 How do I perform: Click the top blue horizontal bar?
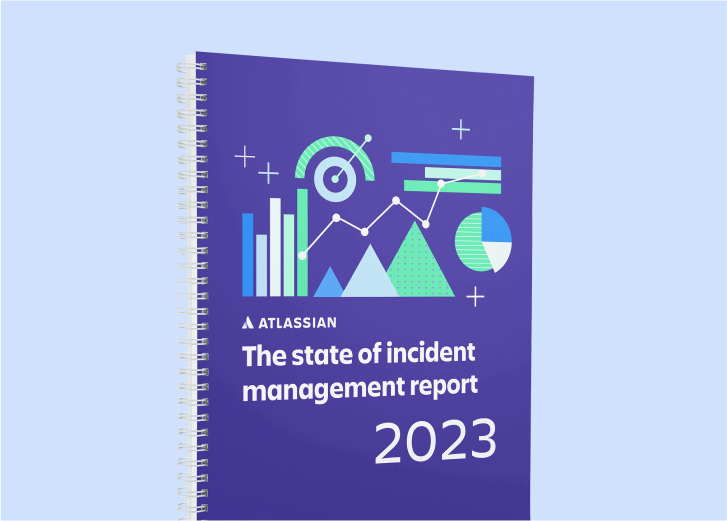coord(445,160)
